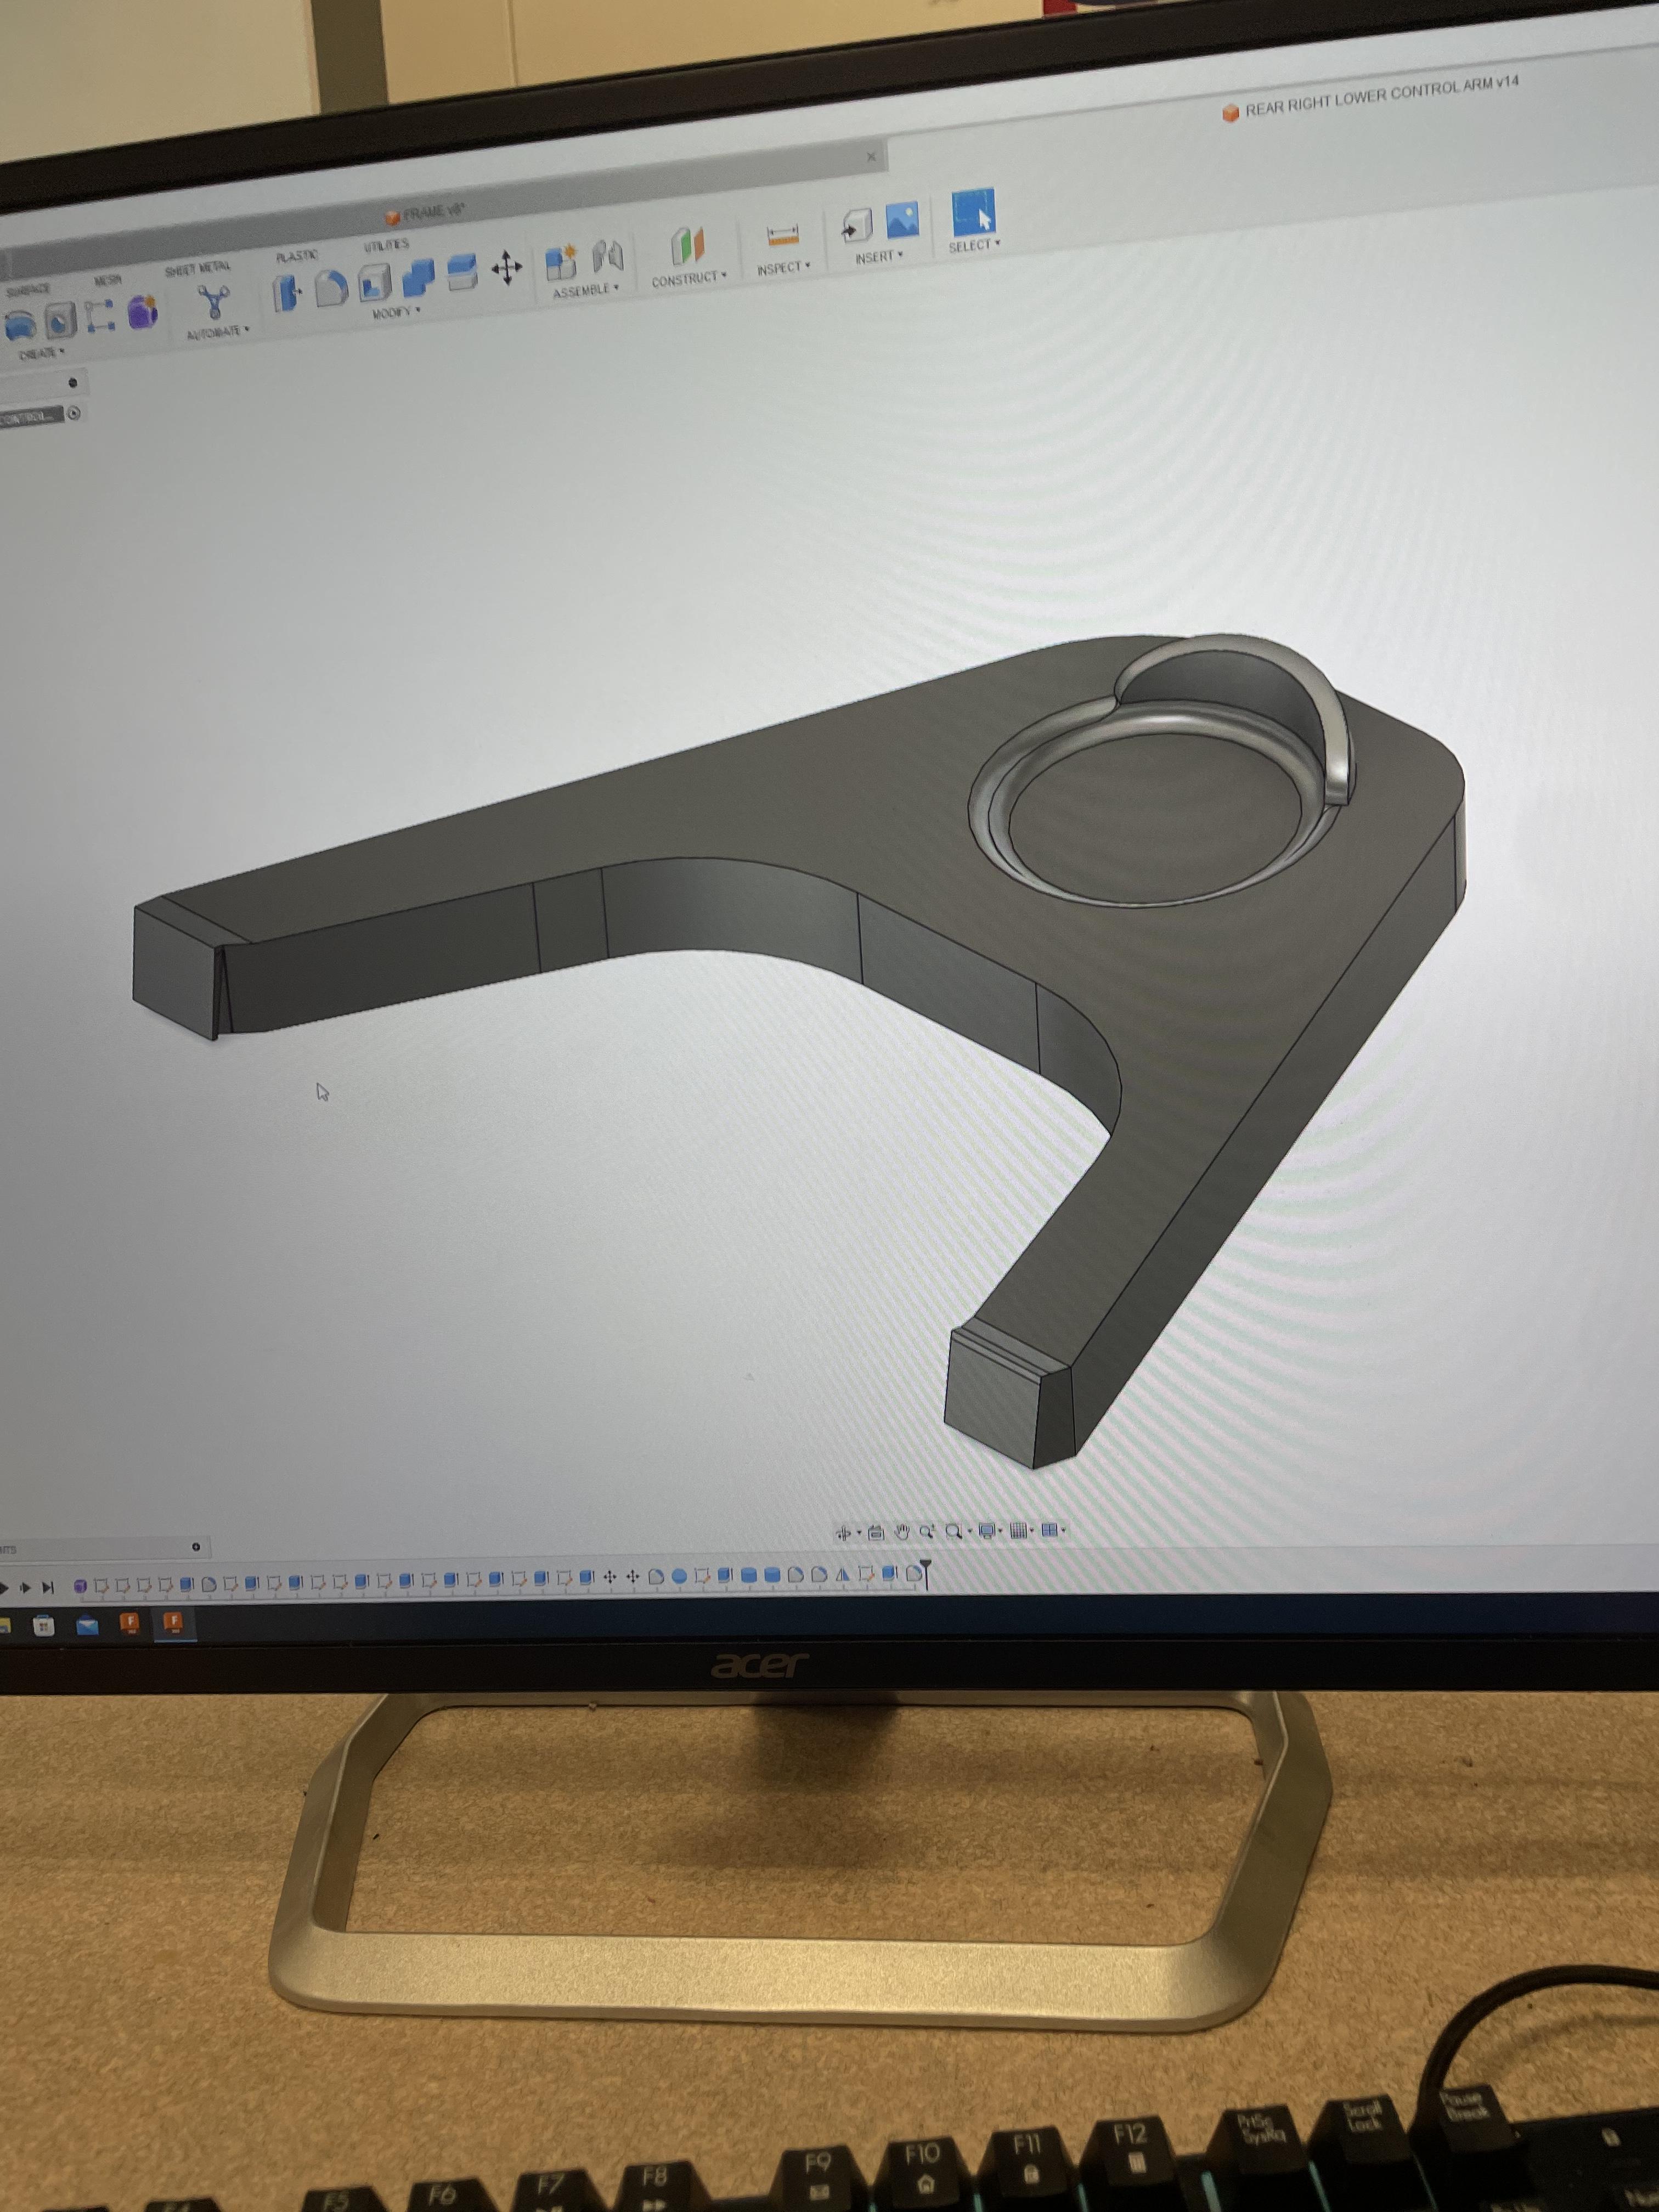Activate the Pan hand tool
This screenshot has width=1659, height=2212.
[x=902, y=1532]
